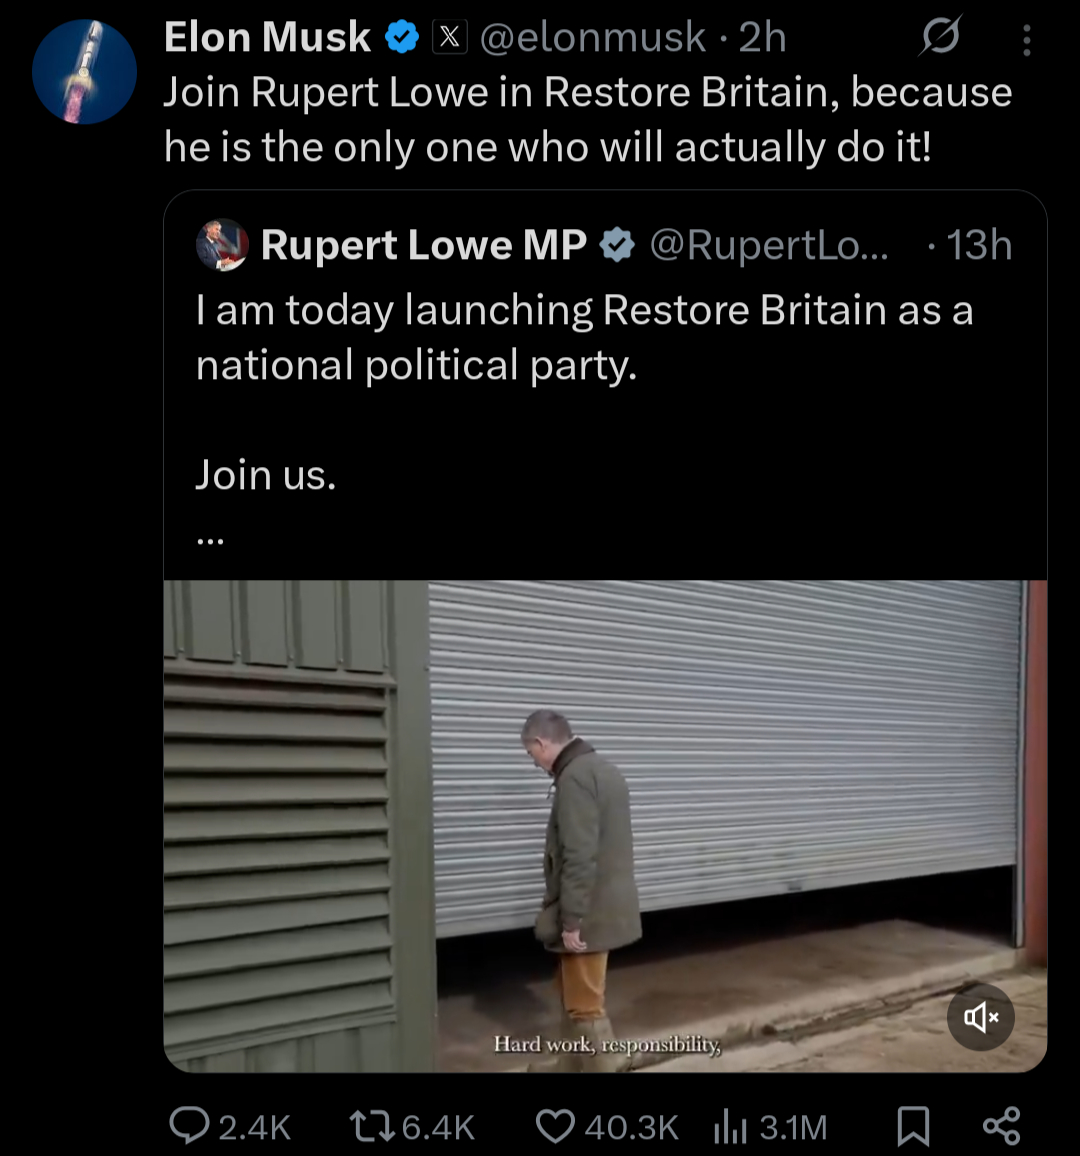Reply using the comment bubble icon

[189, 1126]
